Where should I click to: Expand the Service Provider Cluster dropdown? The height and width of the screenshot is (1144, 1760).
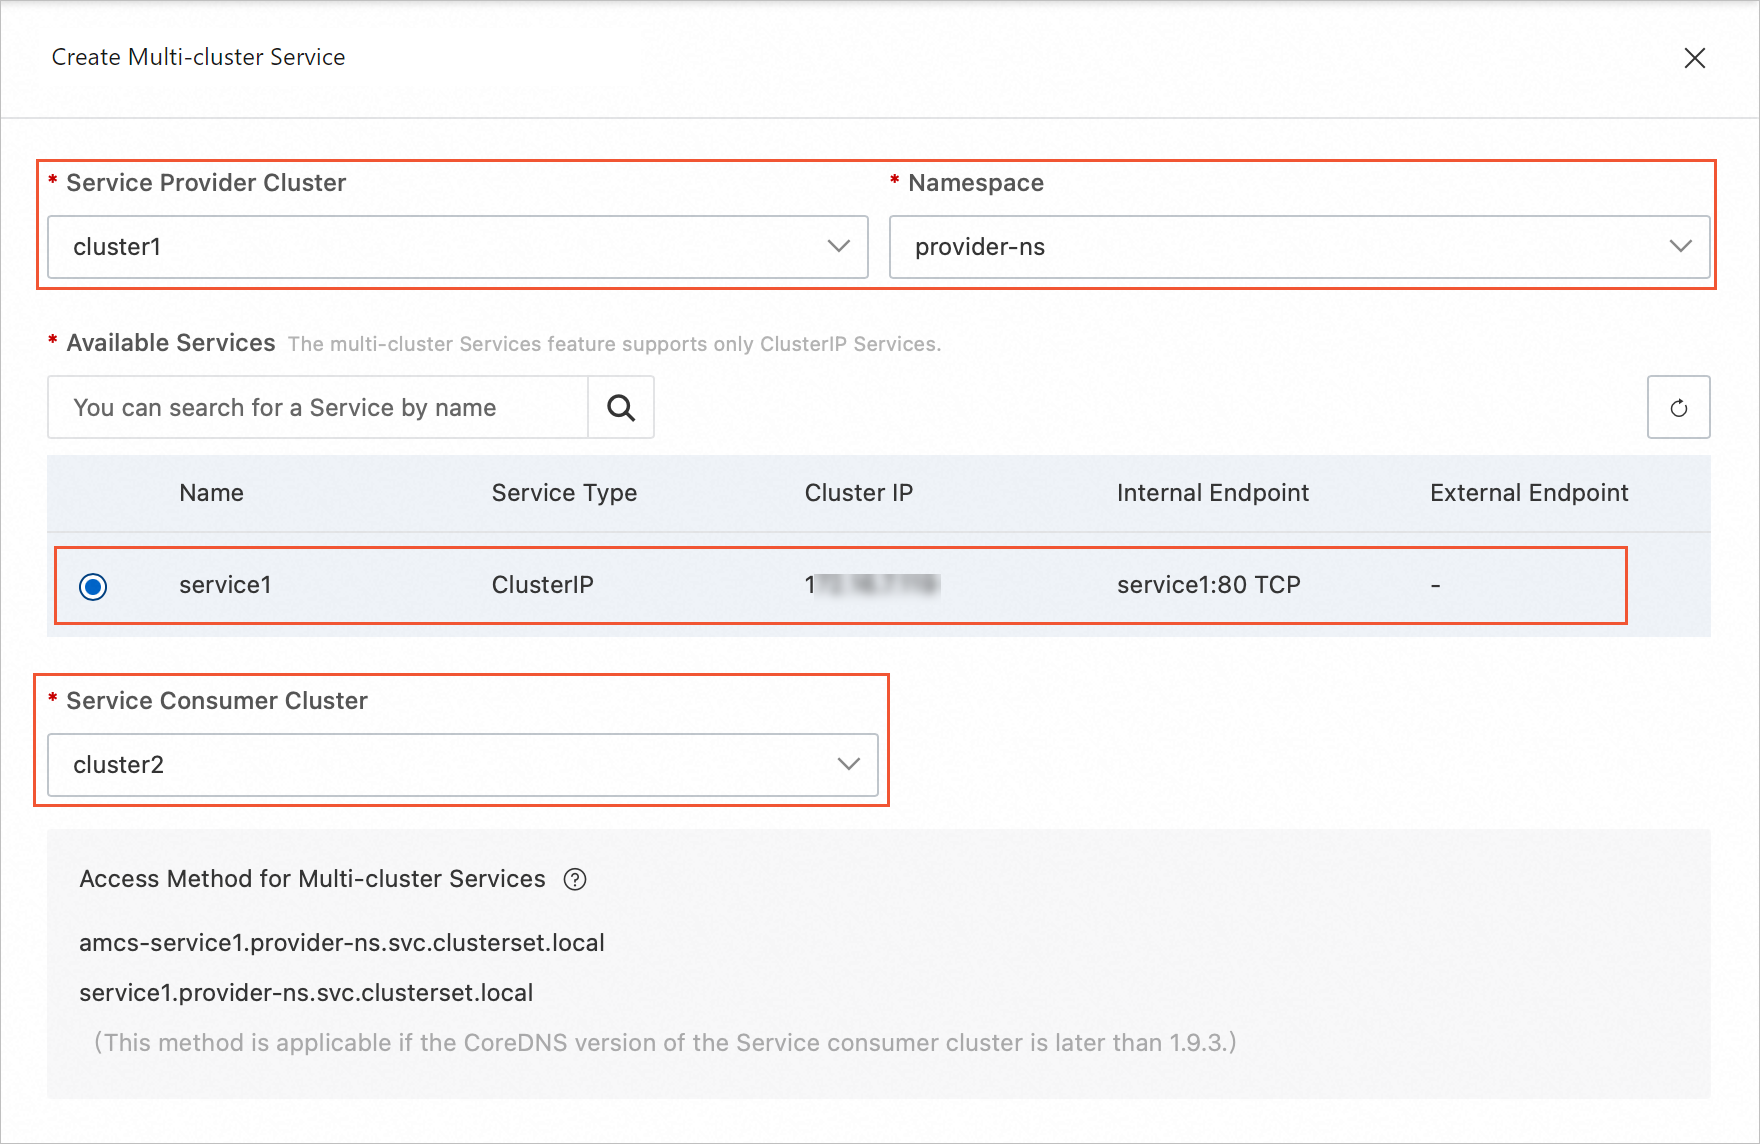(x=838, y=247)
